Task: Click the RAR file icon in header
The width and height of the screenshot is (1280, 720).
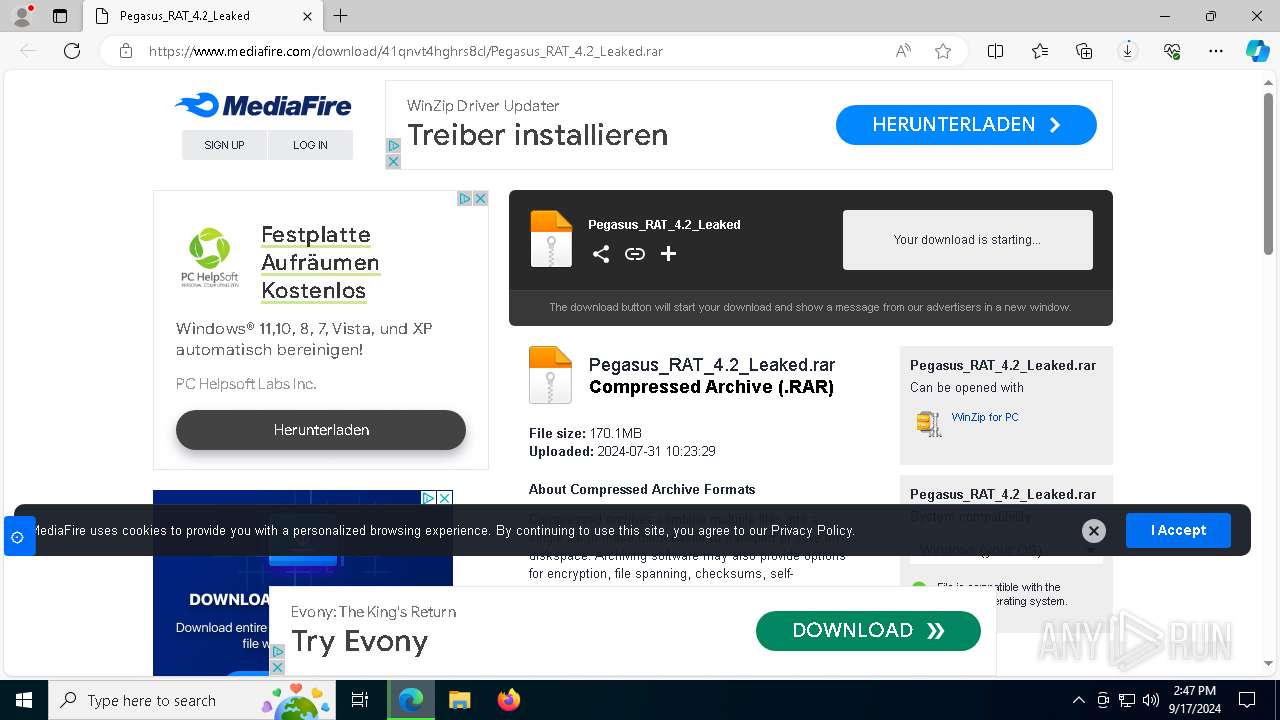Action: [551, 239]
